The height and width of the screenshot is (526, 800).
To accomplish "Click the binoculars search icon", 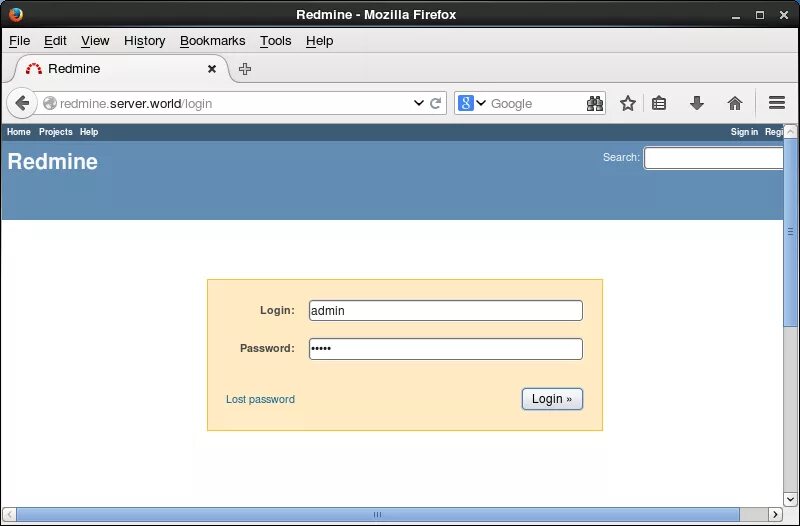I will click(x=595, y=104).
